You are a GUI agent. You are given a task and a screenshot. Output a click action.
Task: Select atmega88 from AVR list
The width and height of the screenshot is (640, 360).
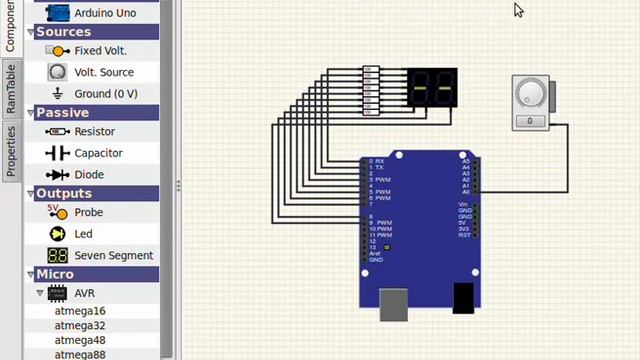tap(80, 354)
